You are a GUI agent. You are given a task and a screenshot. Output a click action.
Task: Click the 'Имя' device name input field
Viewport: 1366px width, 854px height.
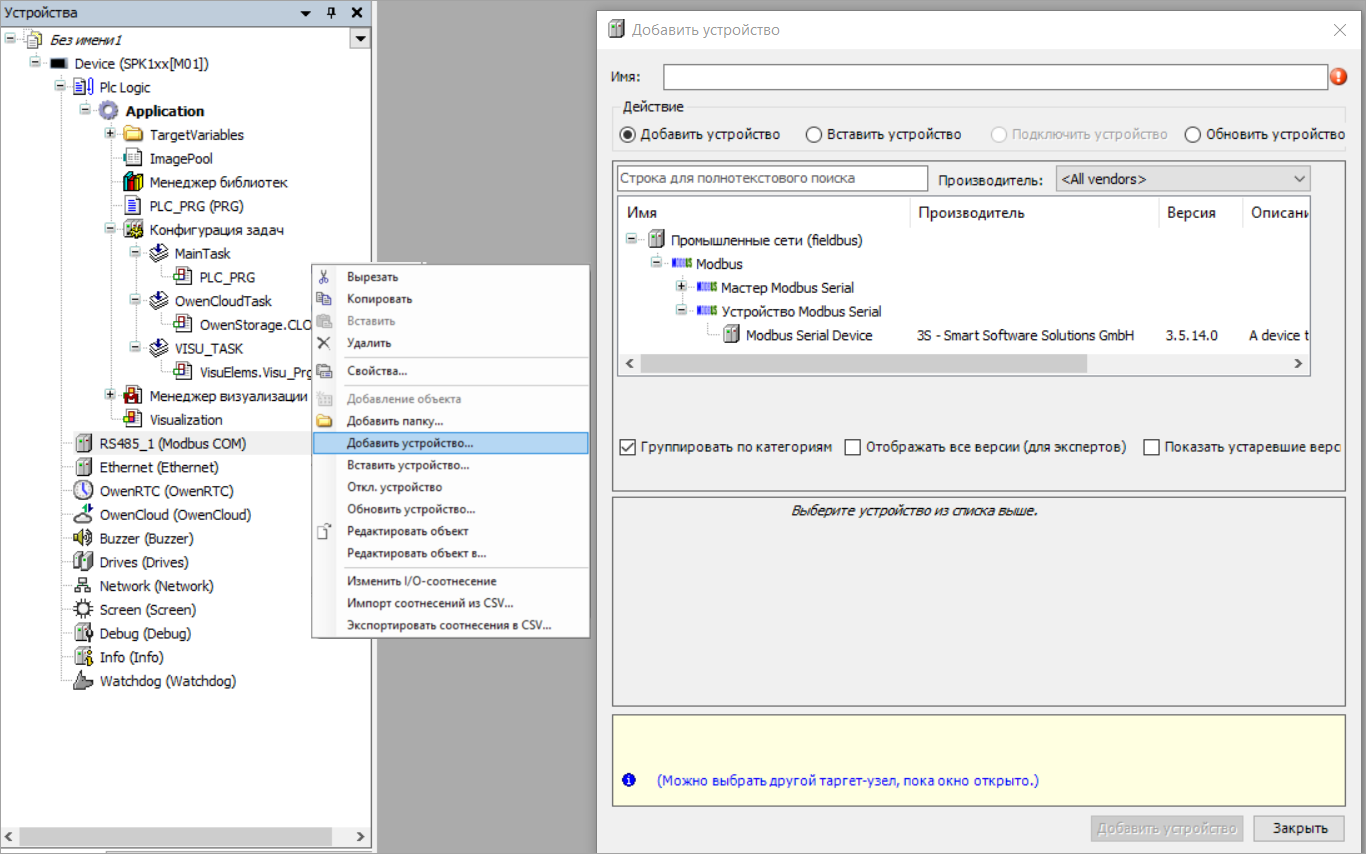[994, 78]
